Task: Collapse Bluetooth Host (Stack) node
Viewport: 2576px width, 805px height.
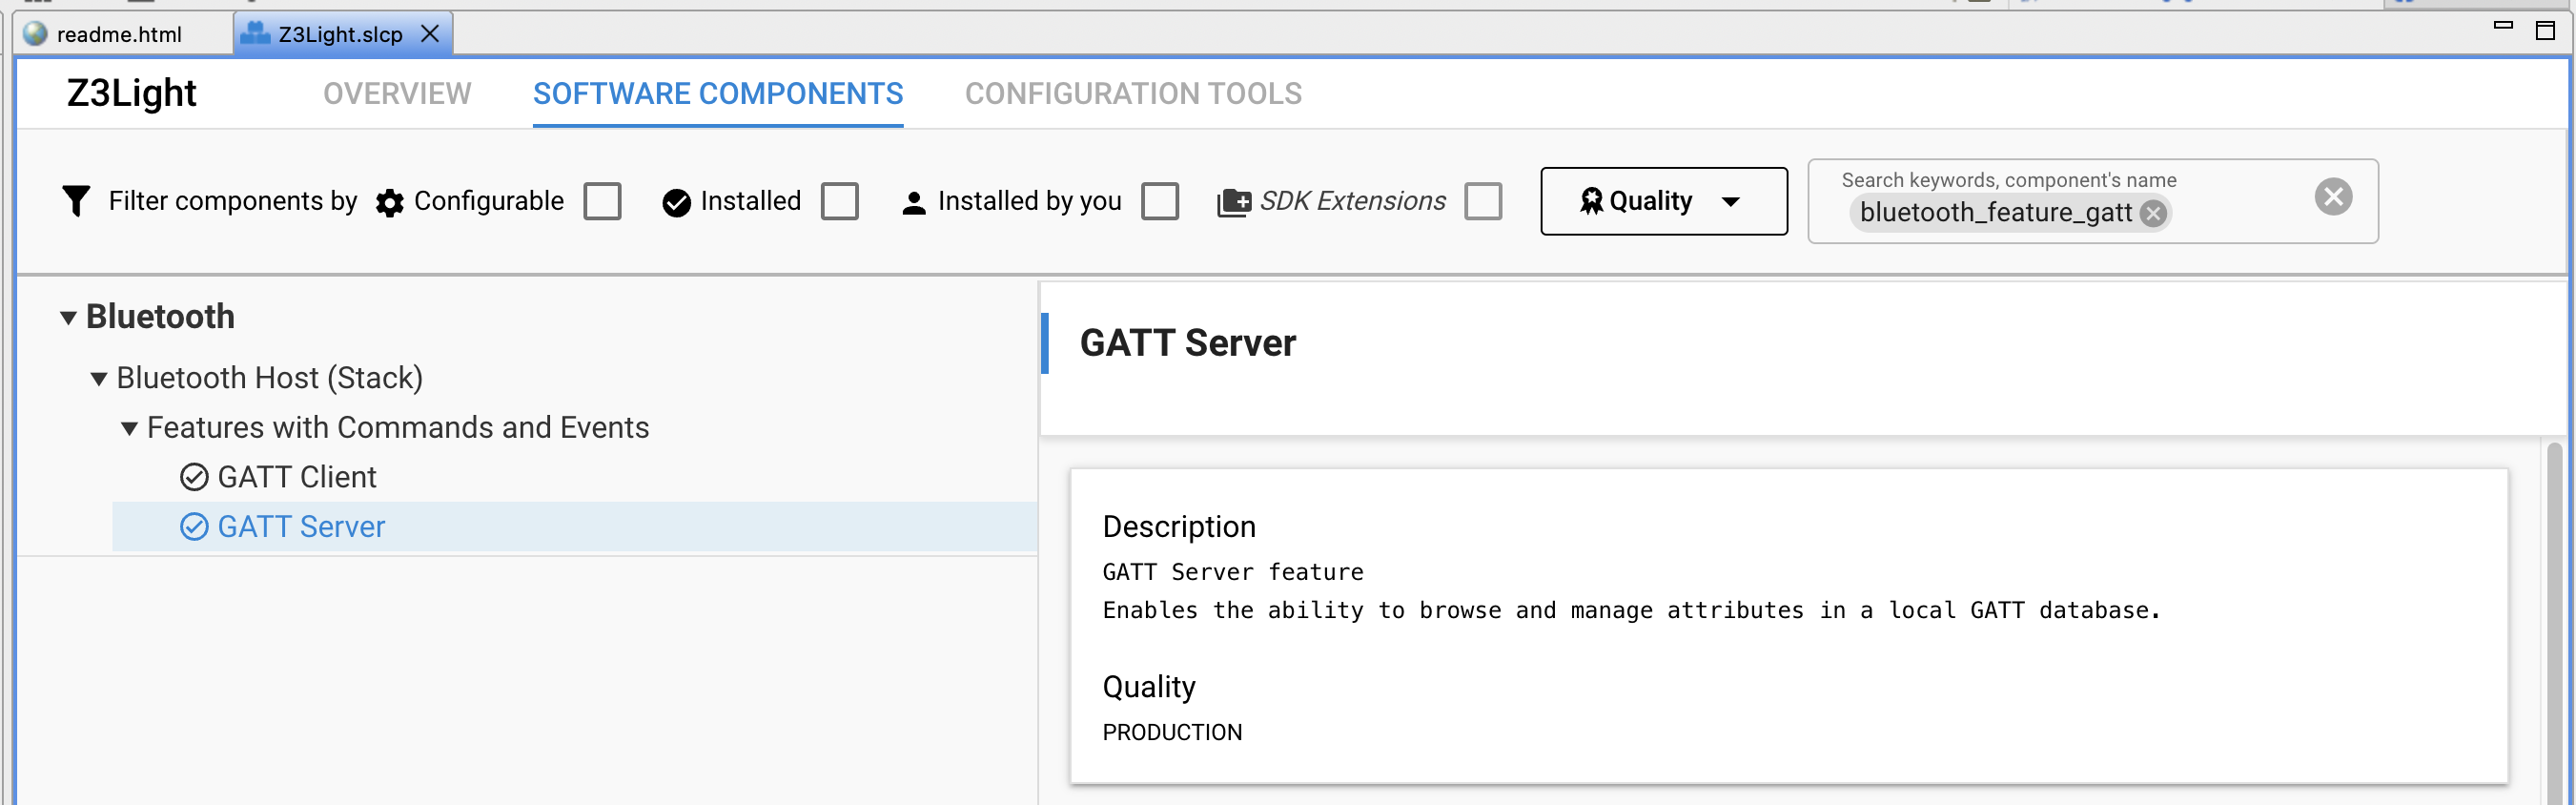Action: [x=99, y=379]
